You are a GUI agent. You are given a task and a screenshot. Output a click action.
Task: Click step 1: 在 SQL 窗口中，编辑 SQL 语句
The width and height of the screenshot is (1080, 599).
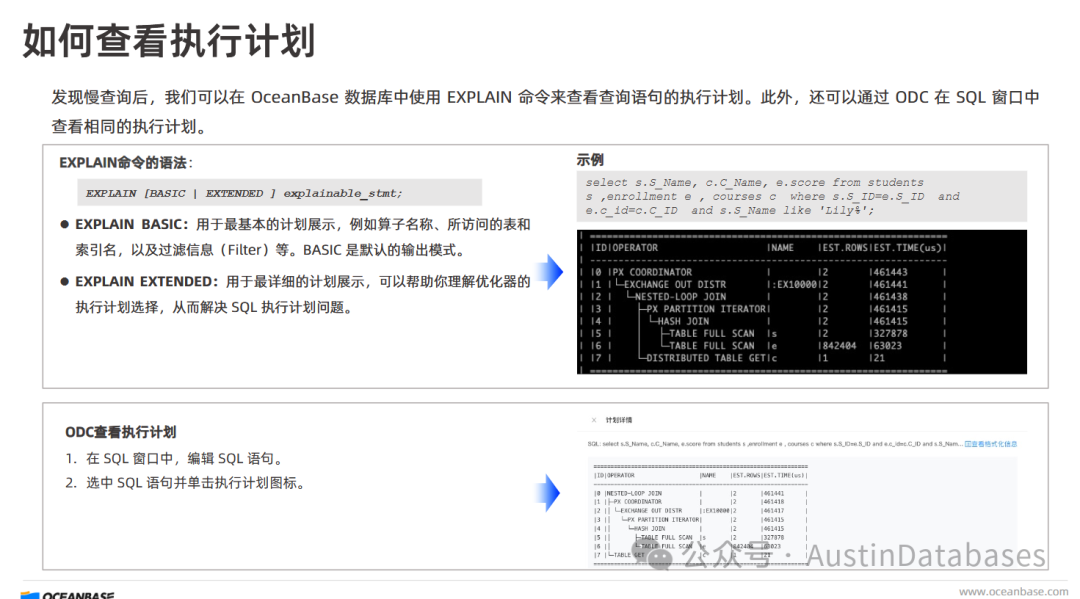184,459
